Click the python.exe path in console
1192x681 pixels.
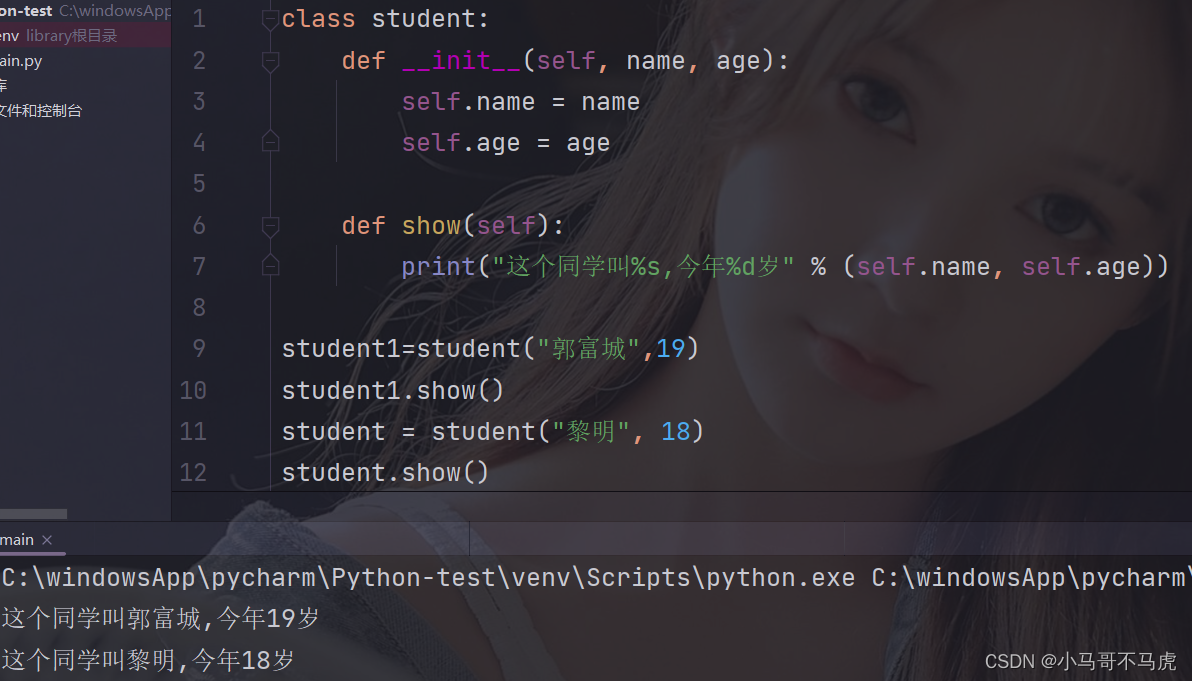(429, 578)
